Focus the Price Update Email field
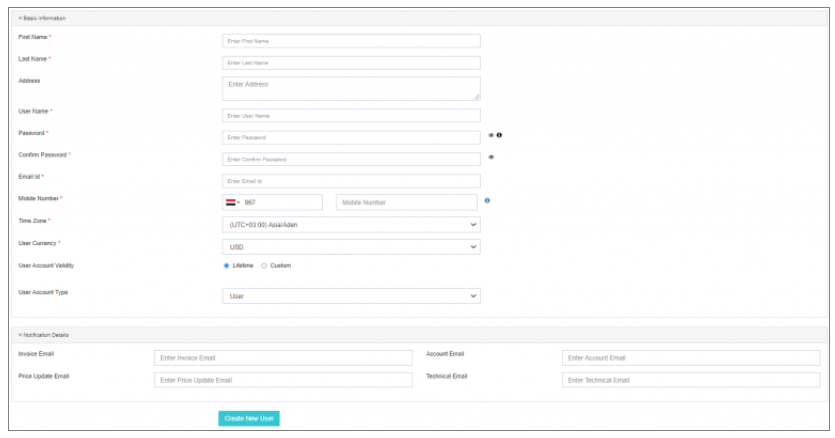 [283, 380]
